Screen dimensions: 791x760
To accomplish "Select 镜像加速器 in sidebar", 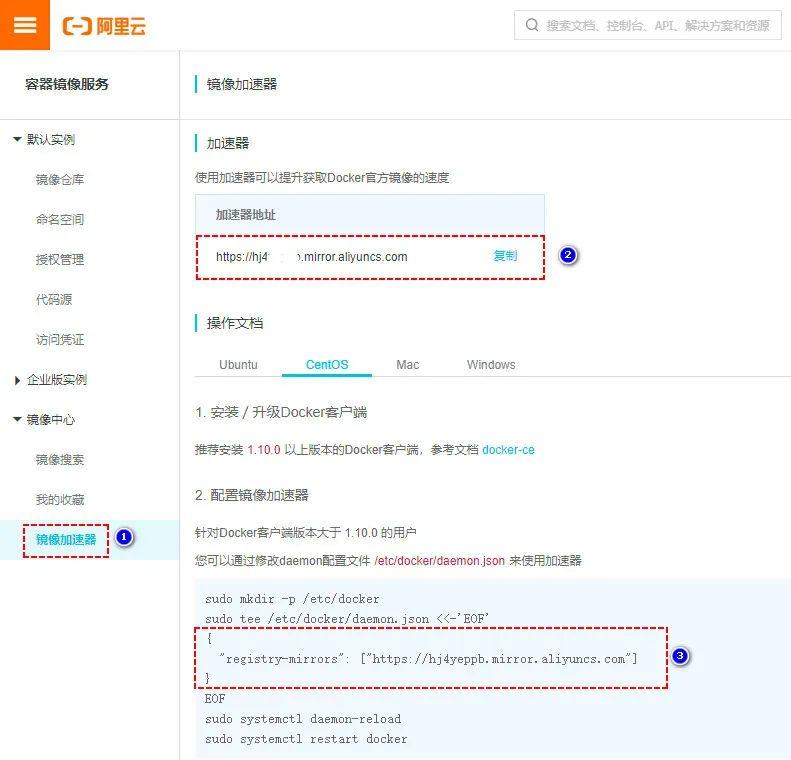I will [66, 540].
